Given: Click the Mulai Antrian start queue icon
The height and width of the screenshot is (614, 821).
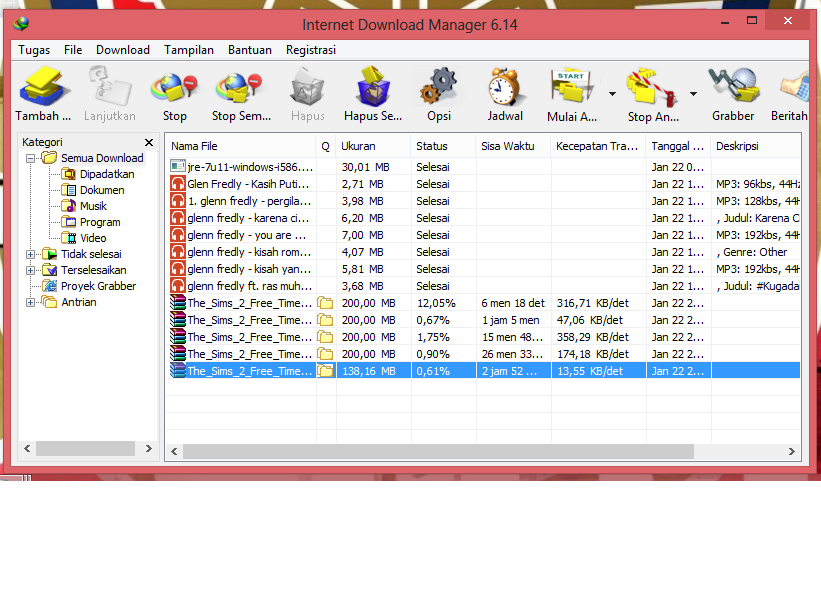Looking at the screenshot, I should point(572,87).
